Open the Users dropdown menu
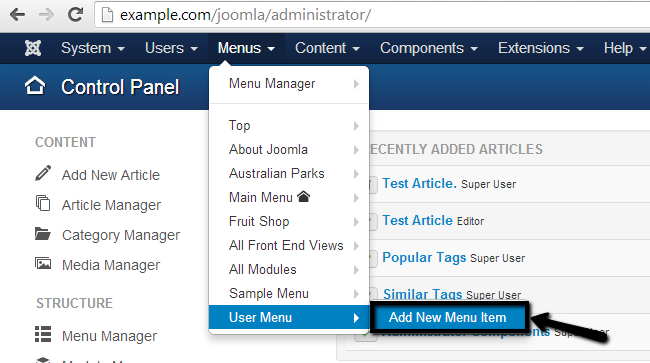Image resolution: width=650 pixels, height=363 pixels. 171,48
